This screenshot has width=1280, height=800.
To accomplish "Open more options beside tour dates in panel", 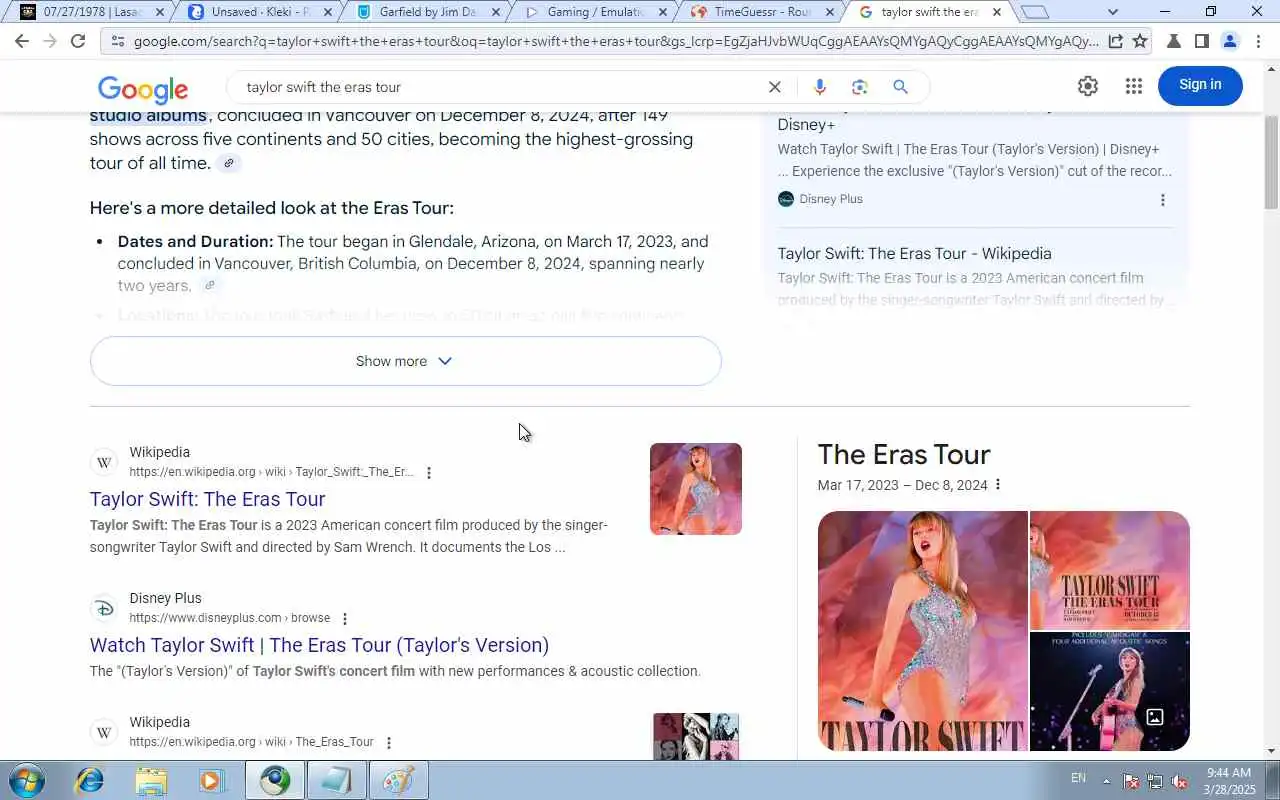I will coord(997,485).
